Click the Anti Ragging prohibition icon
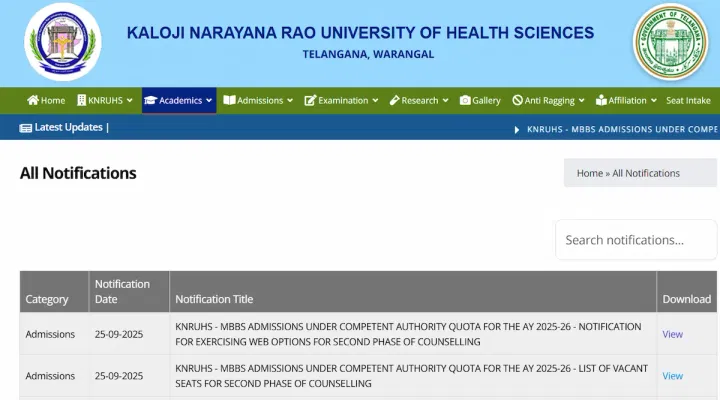Image resolution: width=720 pixels, height=400 pixels. [x=517, y=101]
